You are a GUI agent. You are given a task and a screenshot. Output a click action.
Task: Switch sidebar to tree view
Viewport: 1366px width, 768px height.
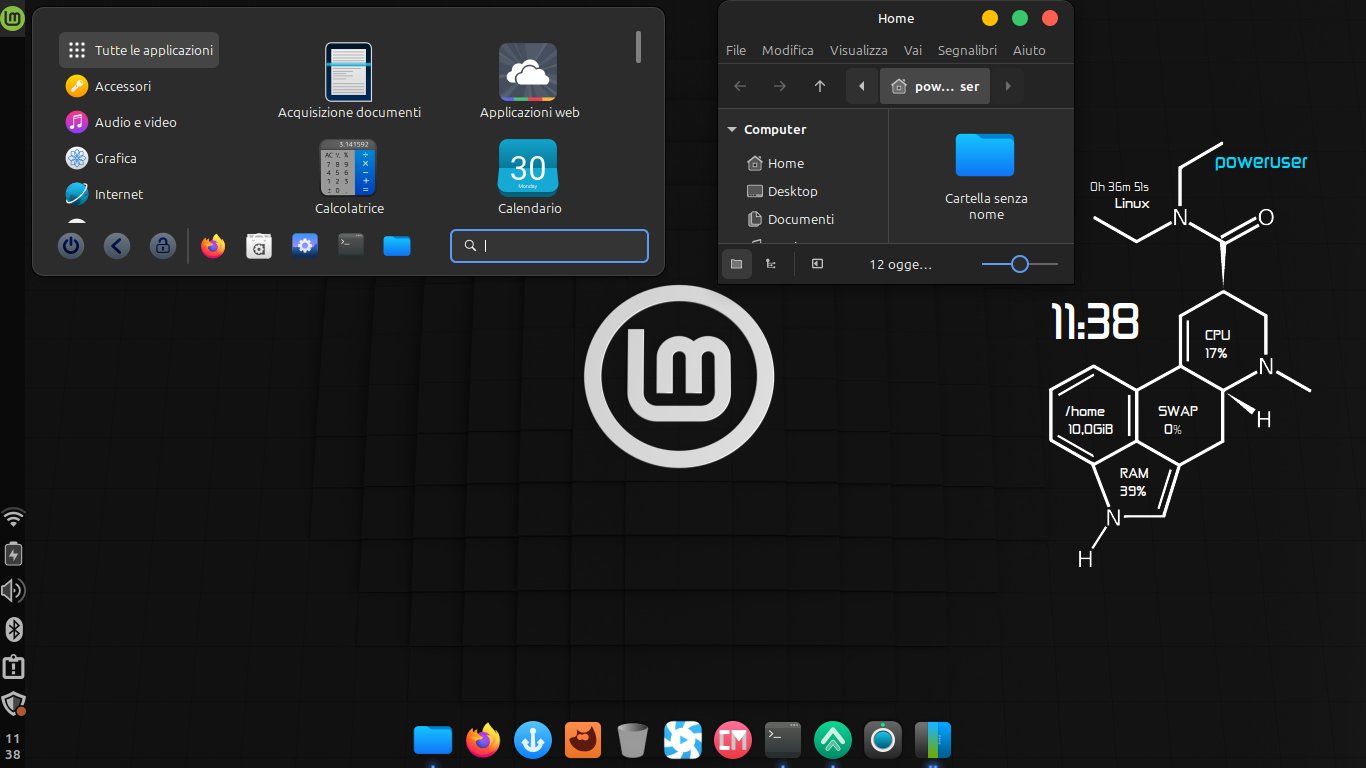click(770, 264)
